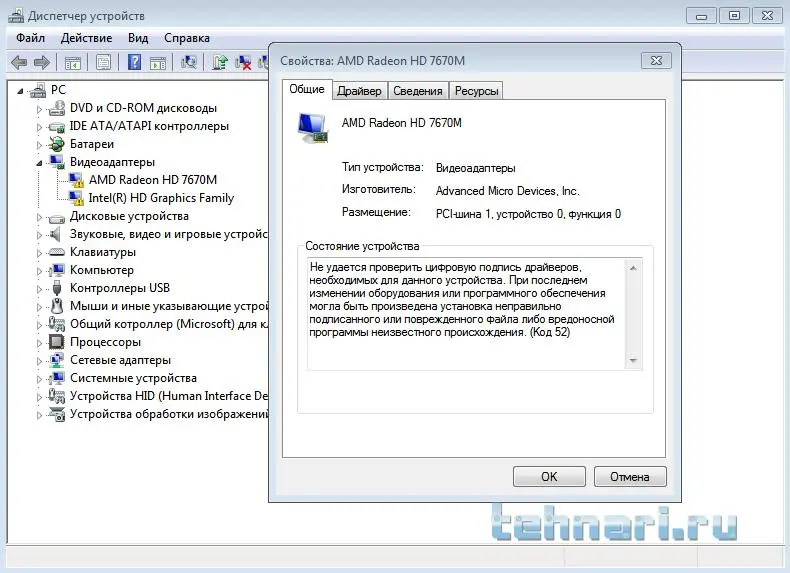This screenshot has height=573, width=790.
Task: Click the Батареи battery icon
Action: [x=57, y=144]
